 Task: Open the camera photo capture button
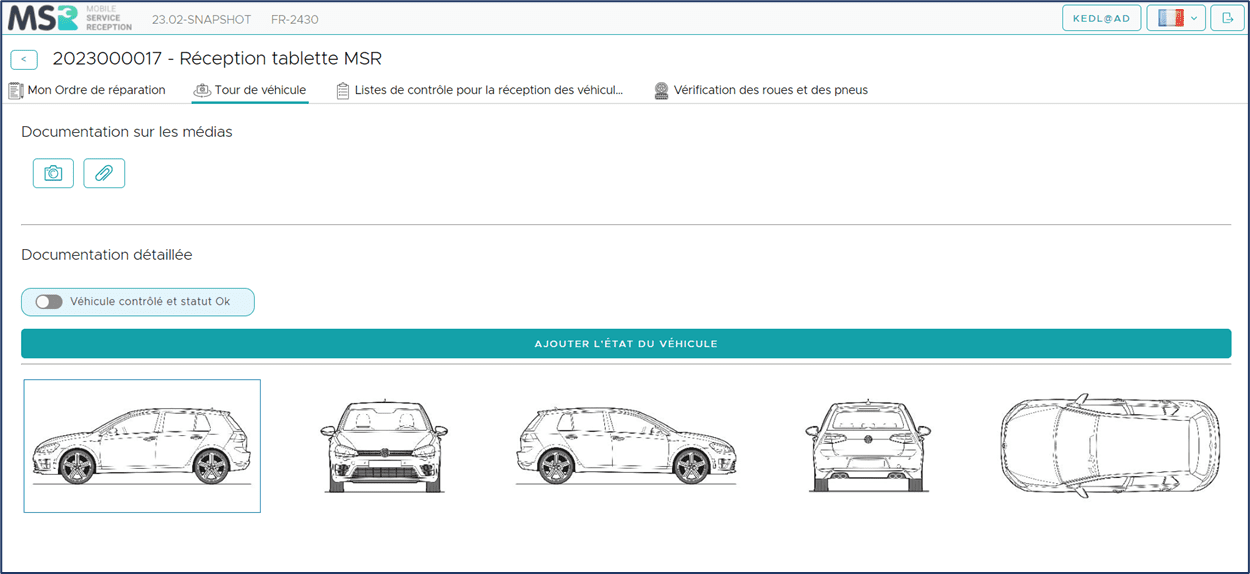(x=53, y=173)
